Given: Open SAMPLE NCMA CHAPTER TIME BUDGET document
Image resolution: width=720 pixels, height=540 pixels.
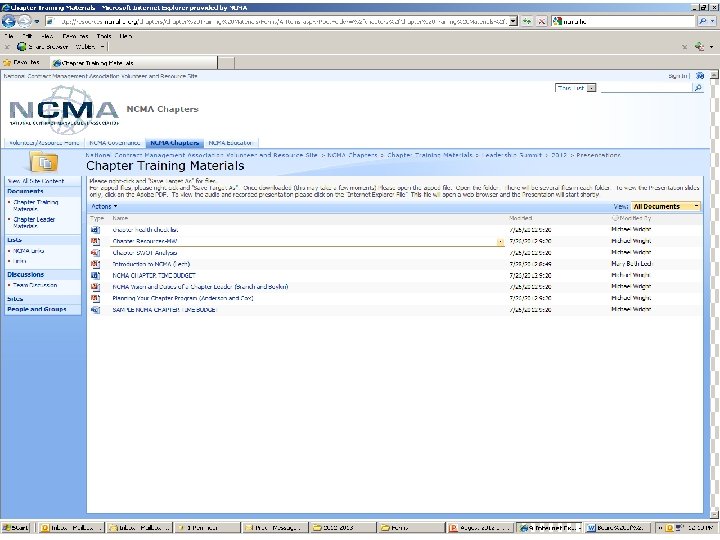Looking at the screenshot, I should pos(164,309).
